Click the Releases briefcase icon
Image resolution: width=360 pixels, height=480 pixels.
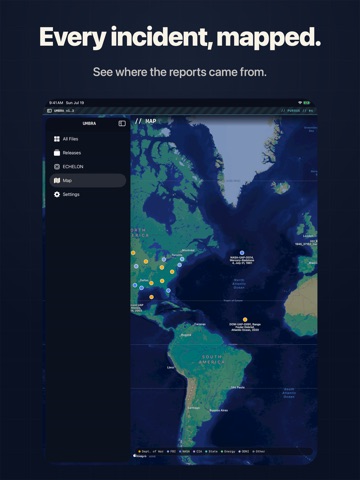57,153
